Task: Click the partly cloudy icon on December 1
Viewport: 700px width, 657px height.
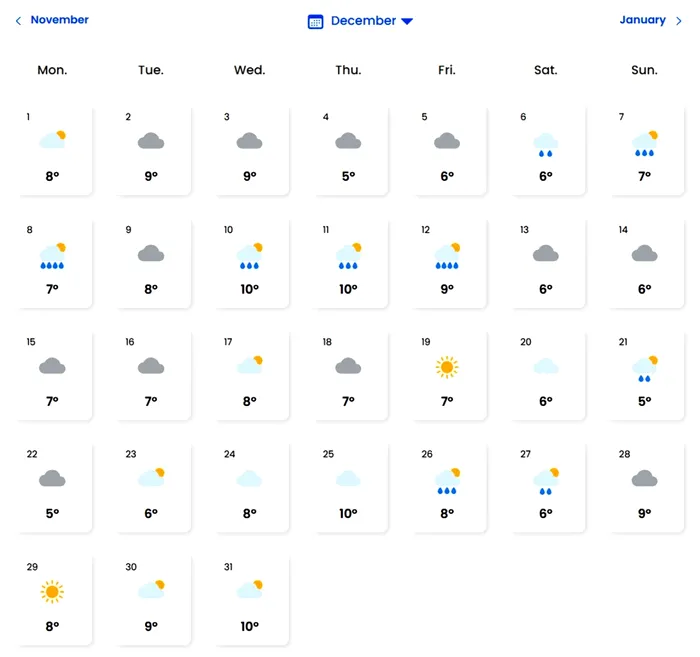Action: point(52,141)
